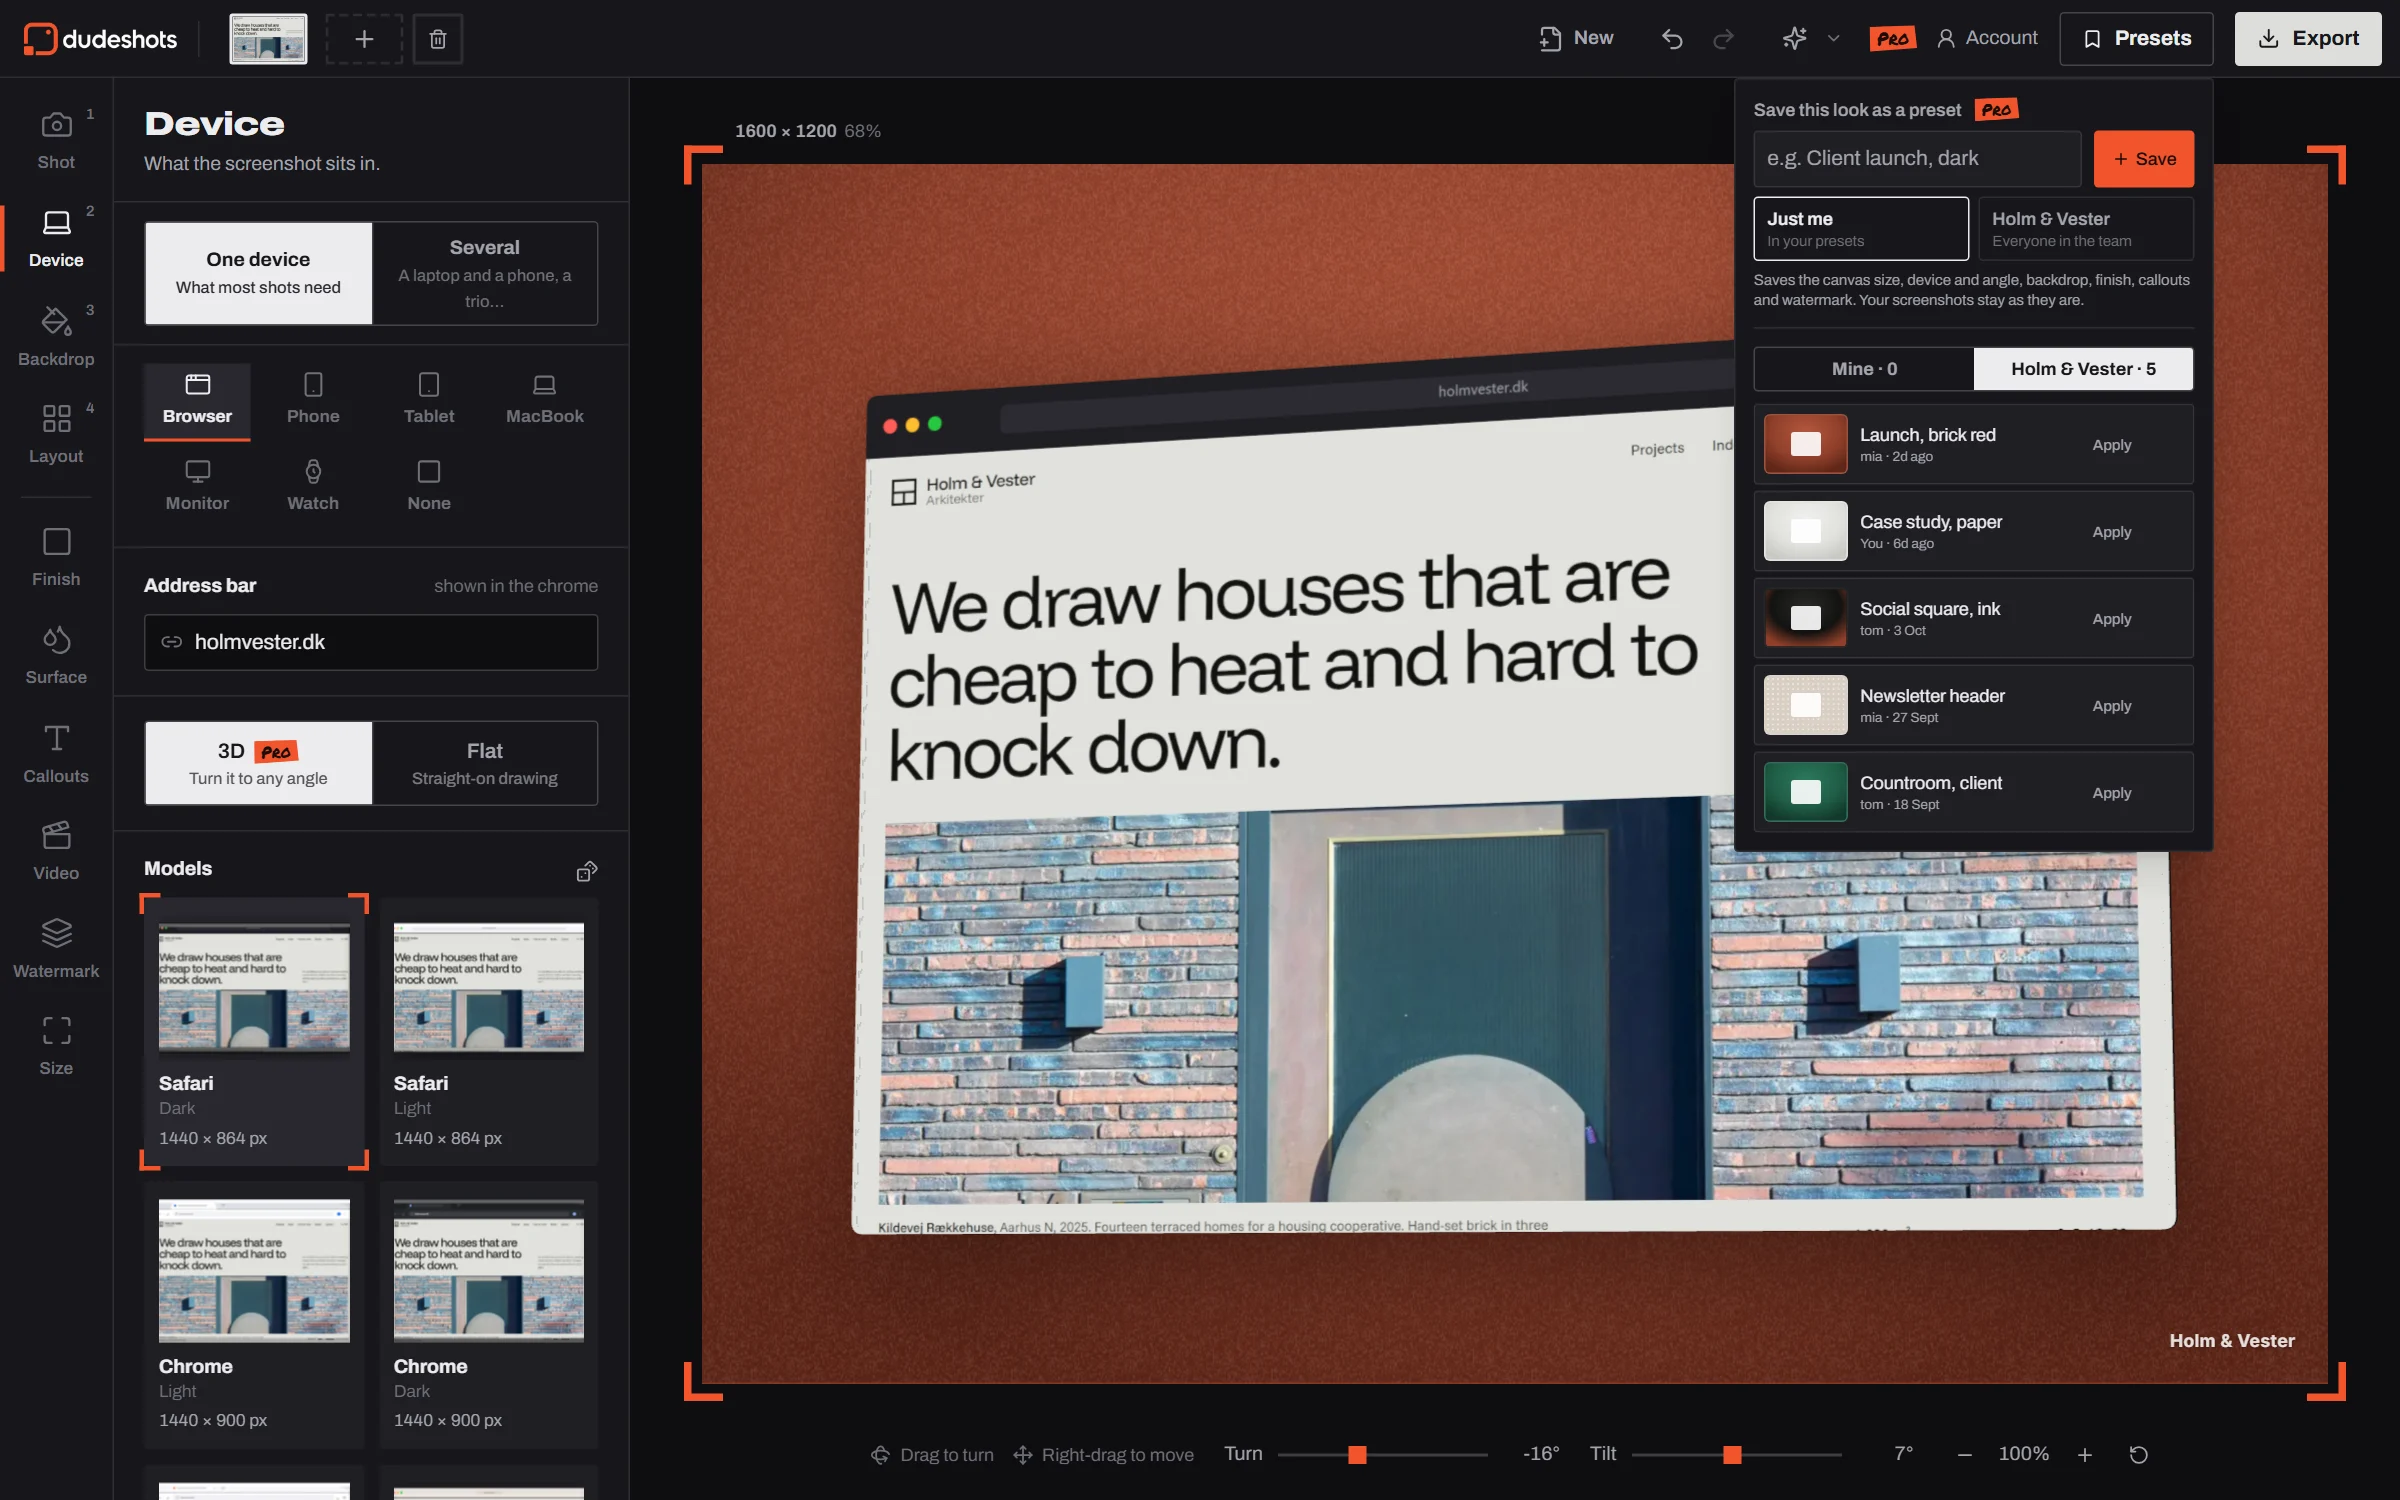This screenshot has width=2400, height=1500.
Task: Open the Video panel
Action: point(56,852)
